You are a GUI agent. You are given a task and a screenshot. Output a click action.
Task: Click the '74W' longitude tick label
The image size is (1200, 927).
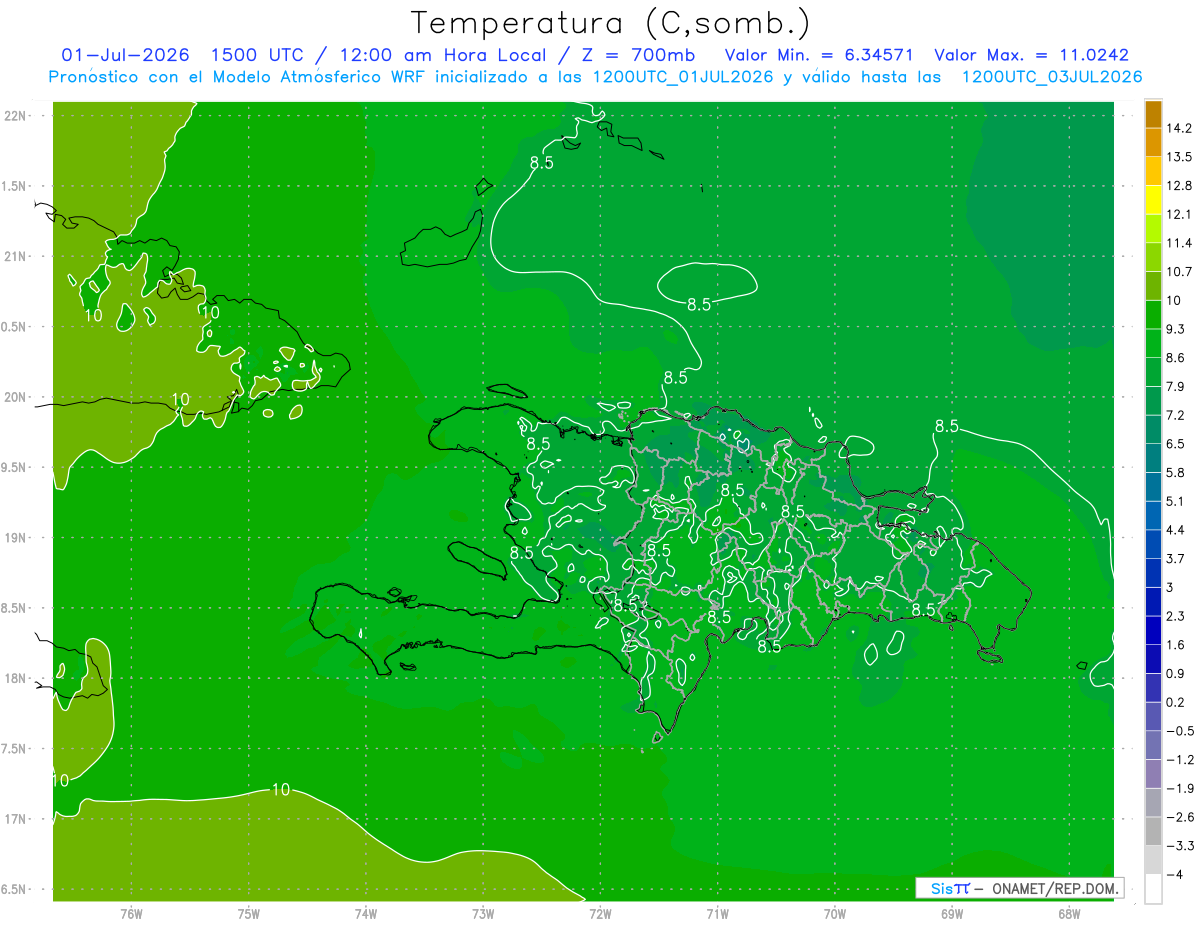click(366, 914)
